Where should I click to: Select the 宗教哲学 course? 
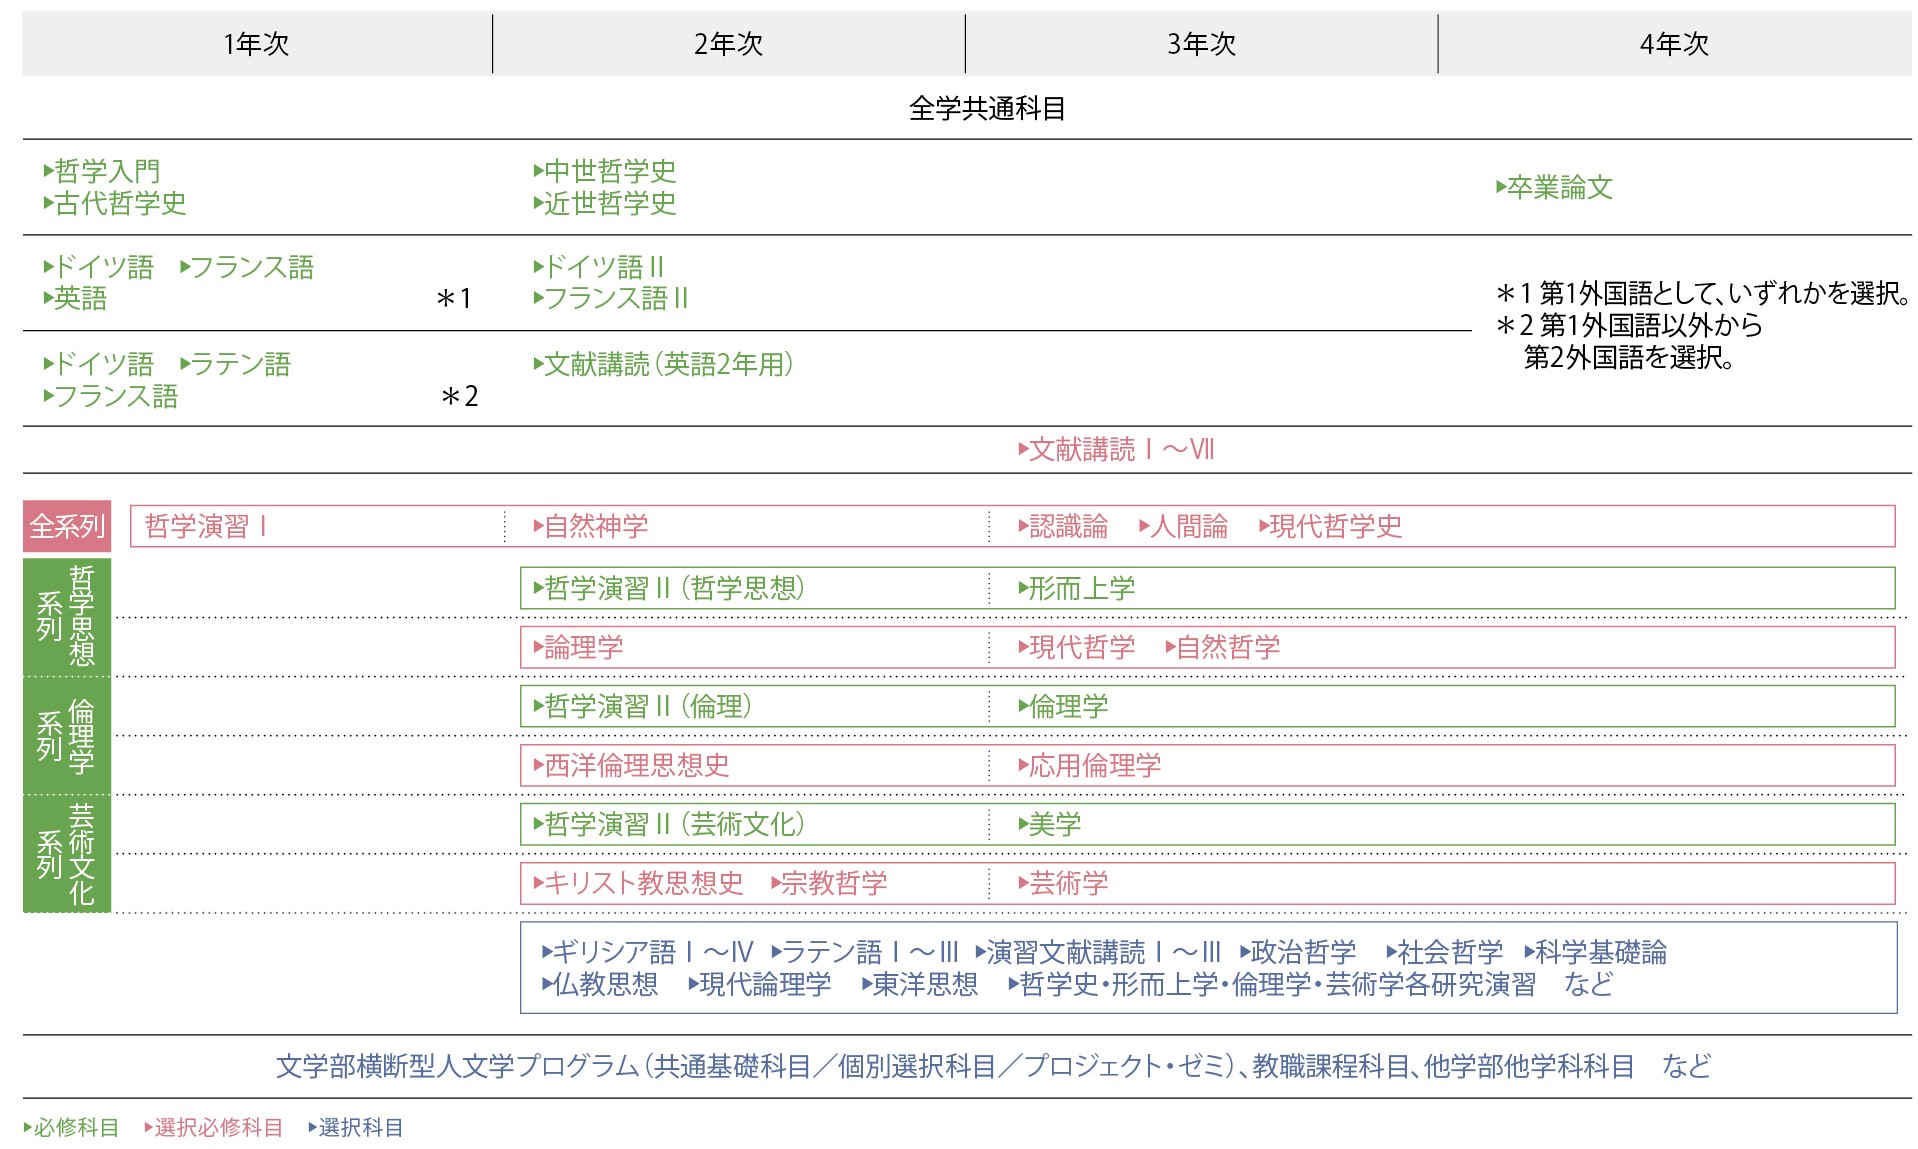pyautogui.click(x=829, y=883)
